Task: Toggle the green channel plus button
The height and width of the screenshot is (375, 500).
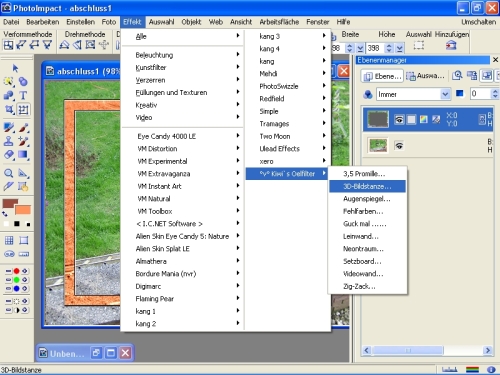Action: tap(25, 280)
